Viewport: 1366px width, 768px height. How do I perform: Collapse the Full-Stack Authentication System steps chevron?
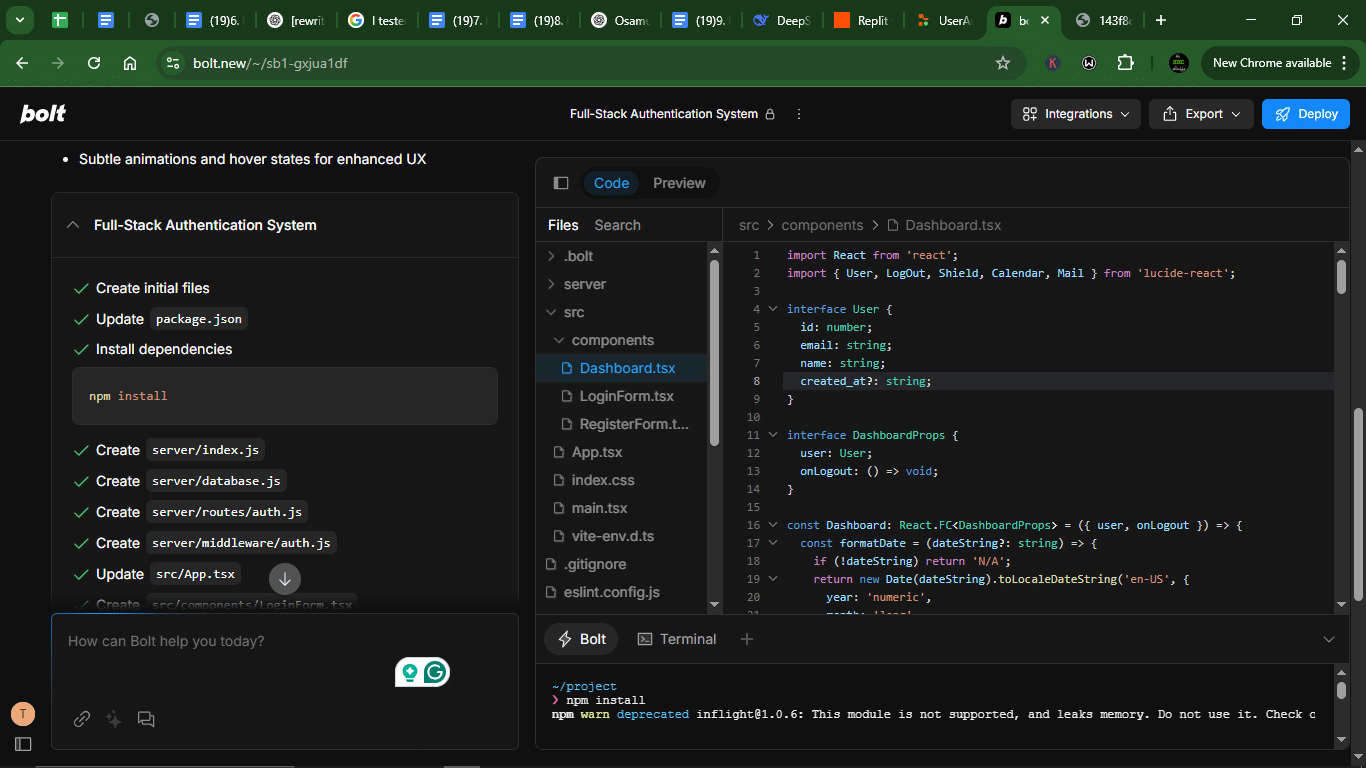point(72,225)
